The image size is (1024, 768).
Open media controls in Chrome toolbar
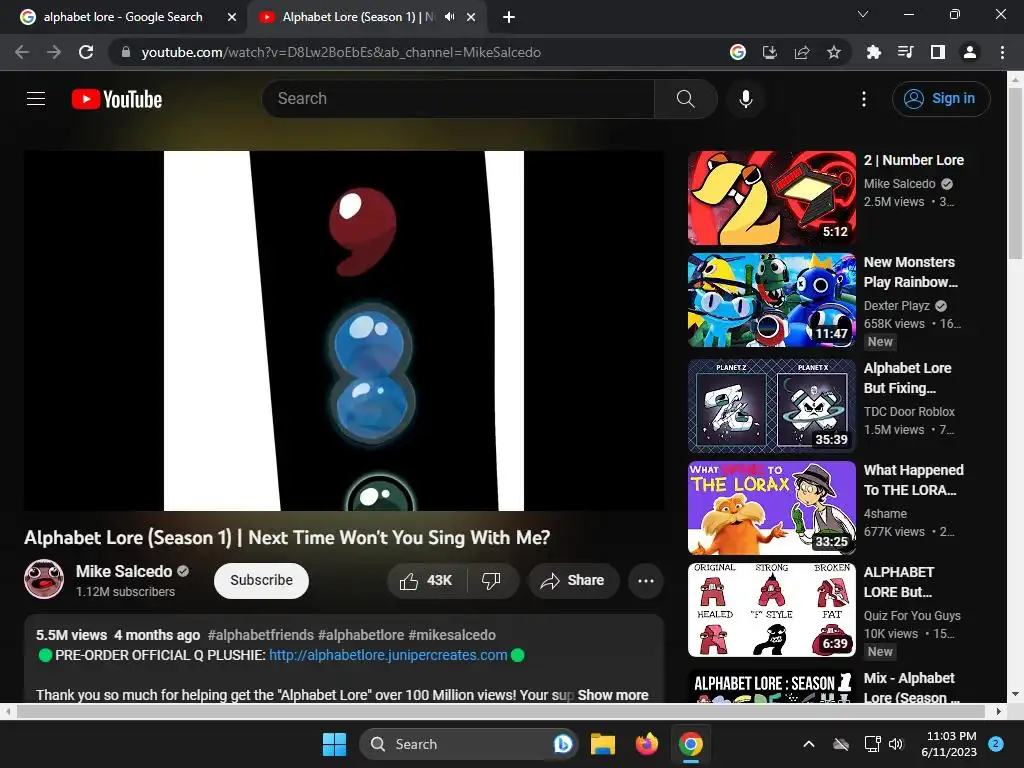point(905,52)
